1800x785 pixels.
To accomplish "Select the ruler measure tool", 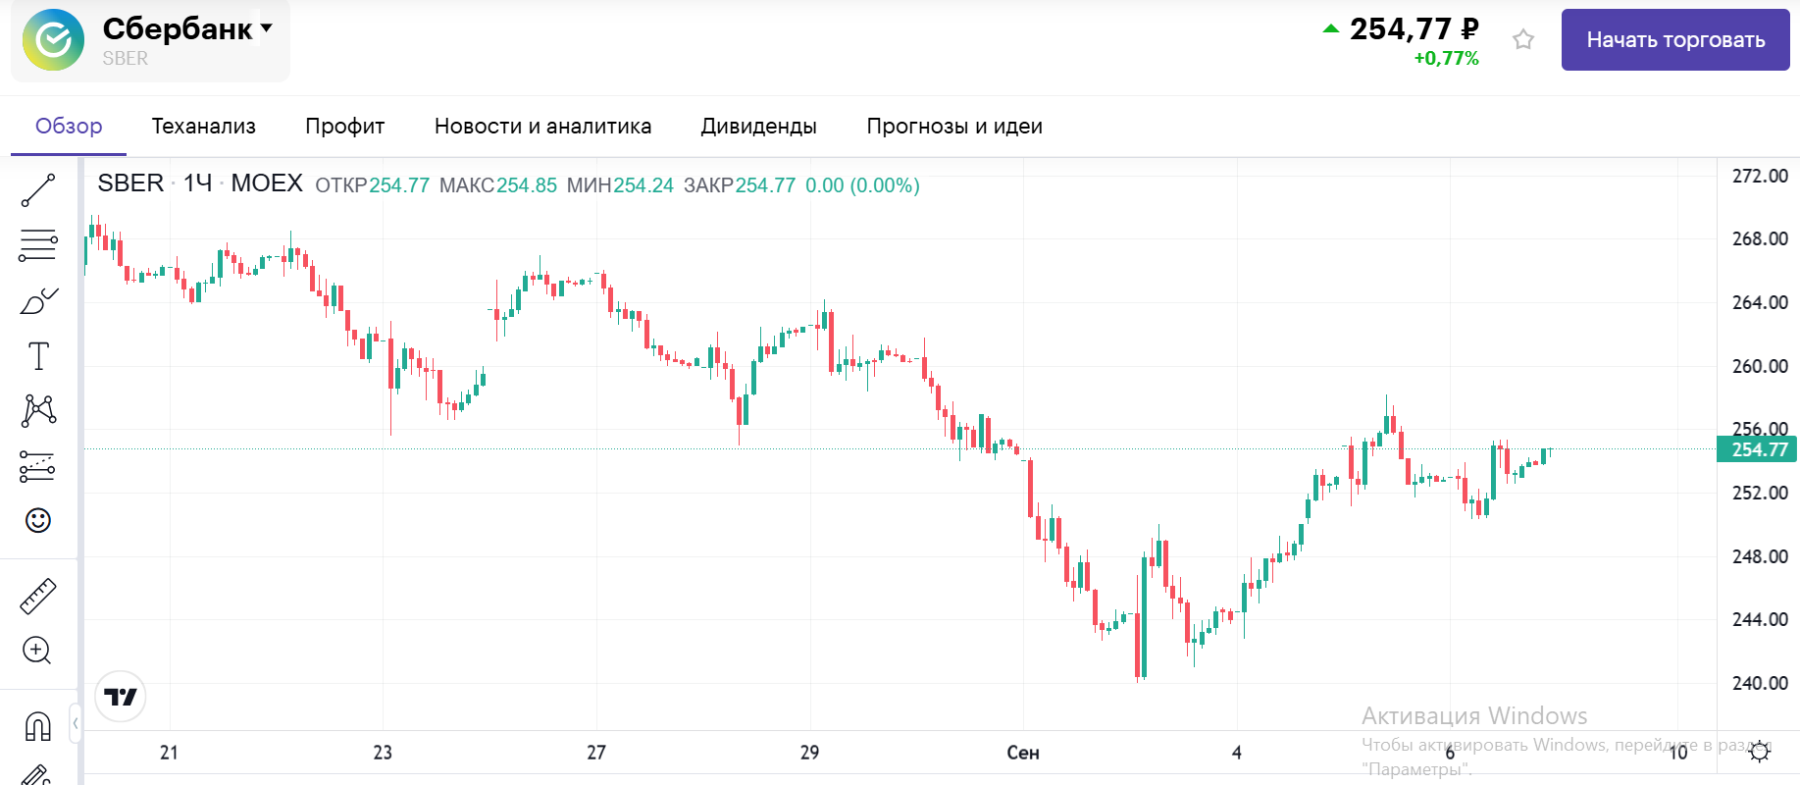I will pos(38,596).
